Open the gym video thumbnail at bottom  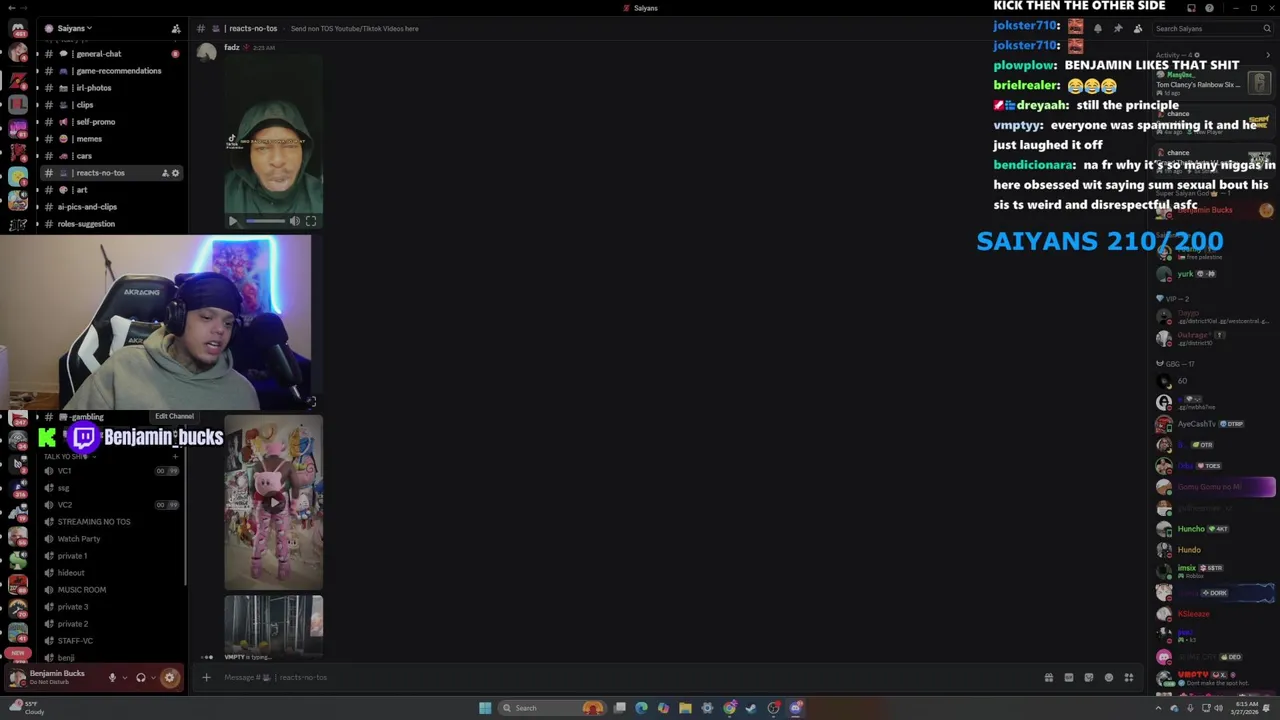[x=274, y=624]
